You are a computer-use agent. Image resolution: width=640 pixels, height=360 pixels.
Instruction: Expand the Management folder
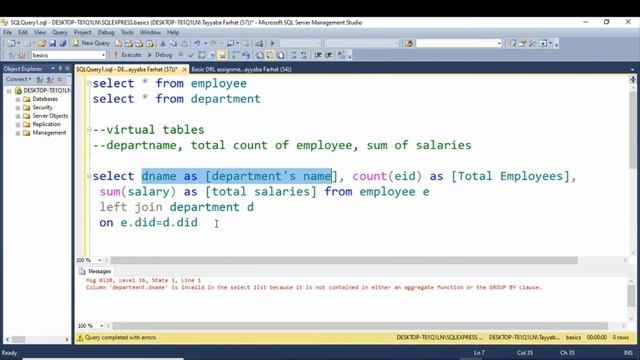[18, 133]
